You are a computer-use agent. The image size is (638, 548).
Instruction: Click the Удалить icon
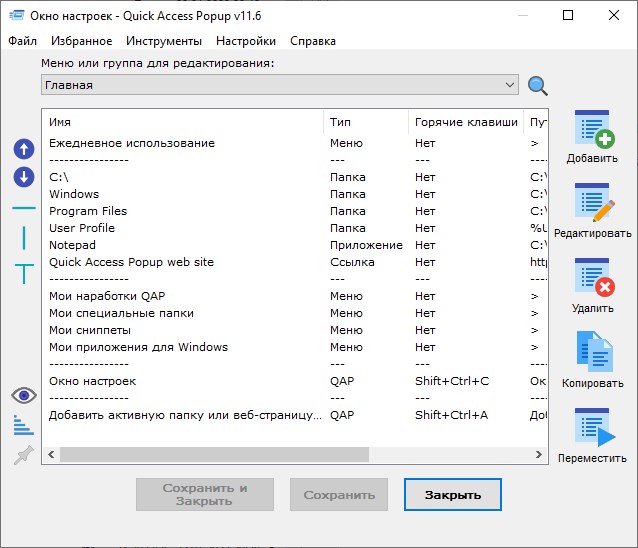[592, 278]
